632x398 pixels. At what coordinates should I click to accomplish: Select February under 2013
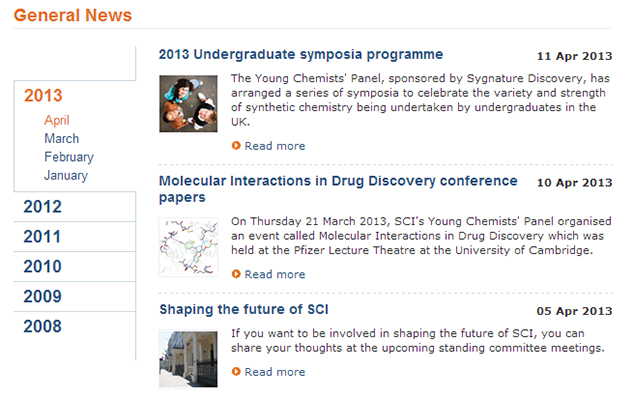[x=69, y=157]
